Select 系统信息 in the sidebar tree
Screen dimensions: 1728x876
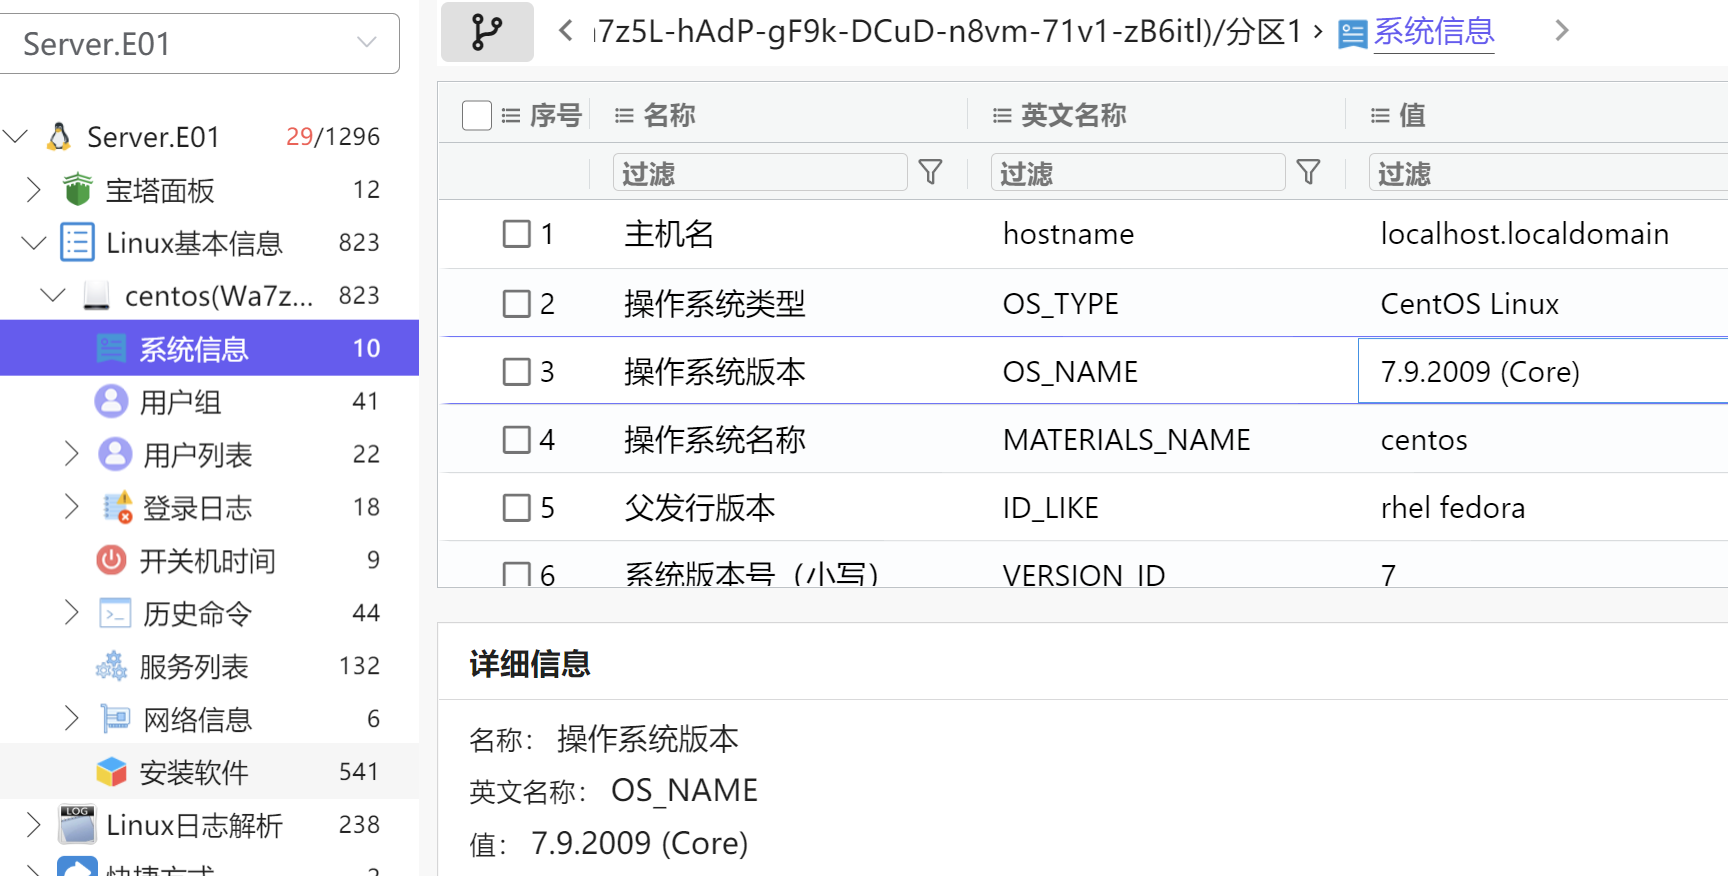tap(193, 349)
